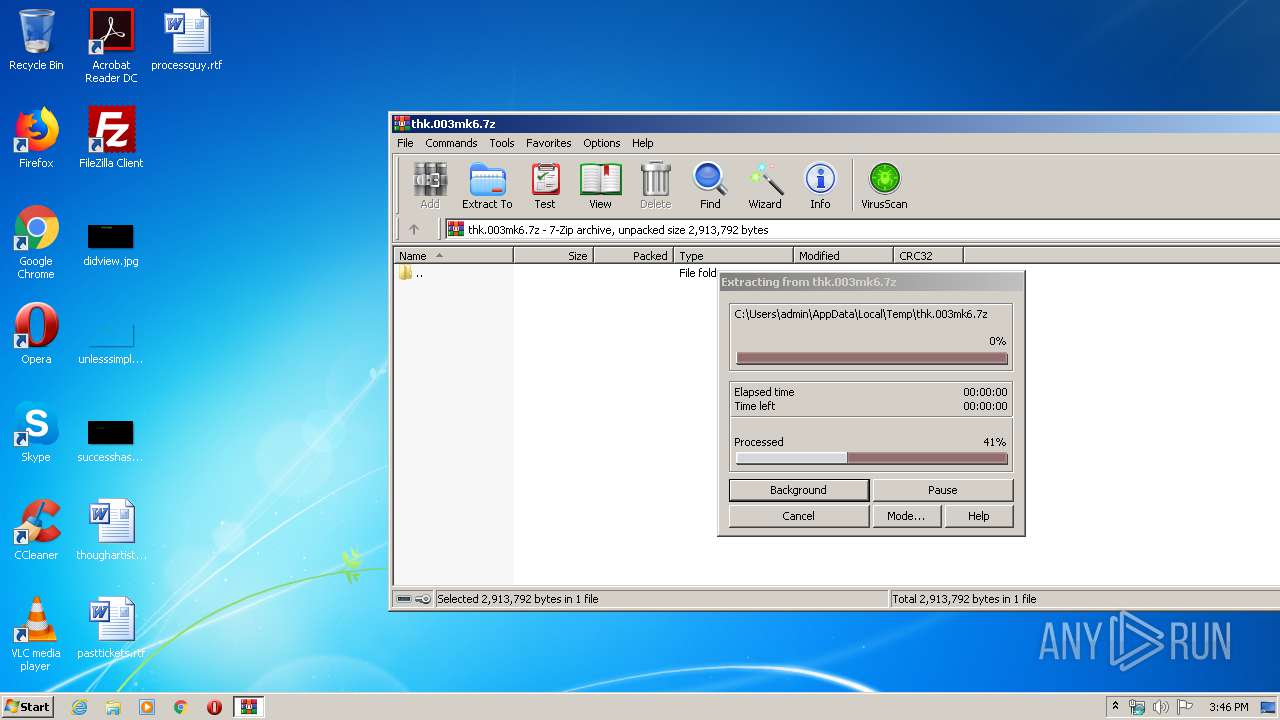Cancel the extraction process
This screenshot has width=1280, height=720.
pos(798,516)
